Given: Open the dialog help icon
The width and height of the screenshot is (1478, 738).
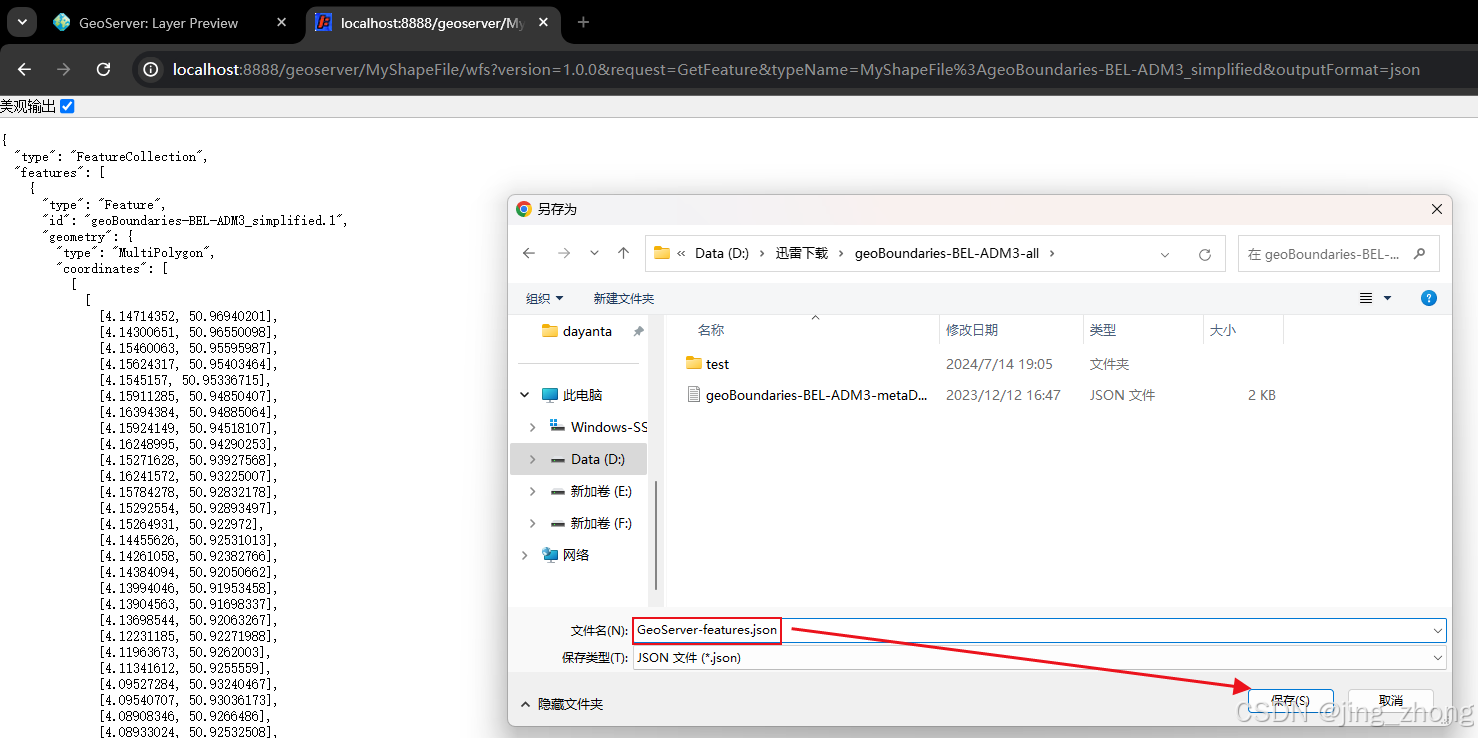Looking at the screenshot, I should click(x=1429, y=298).
